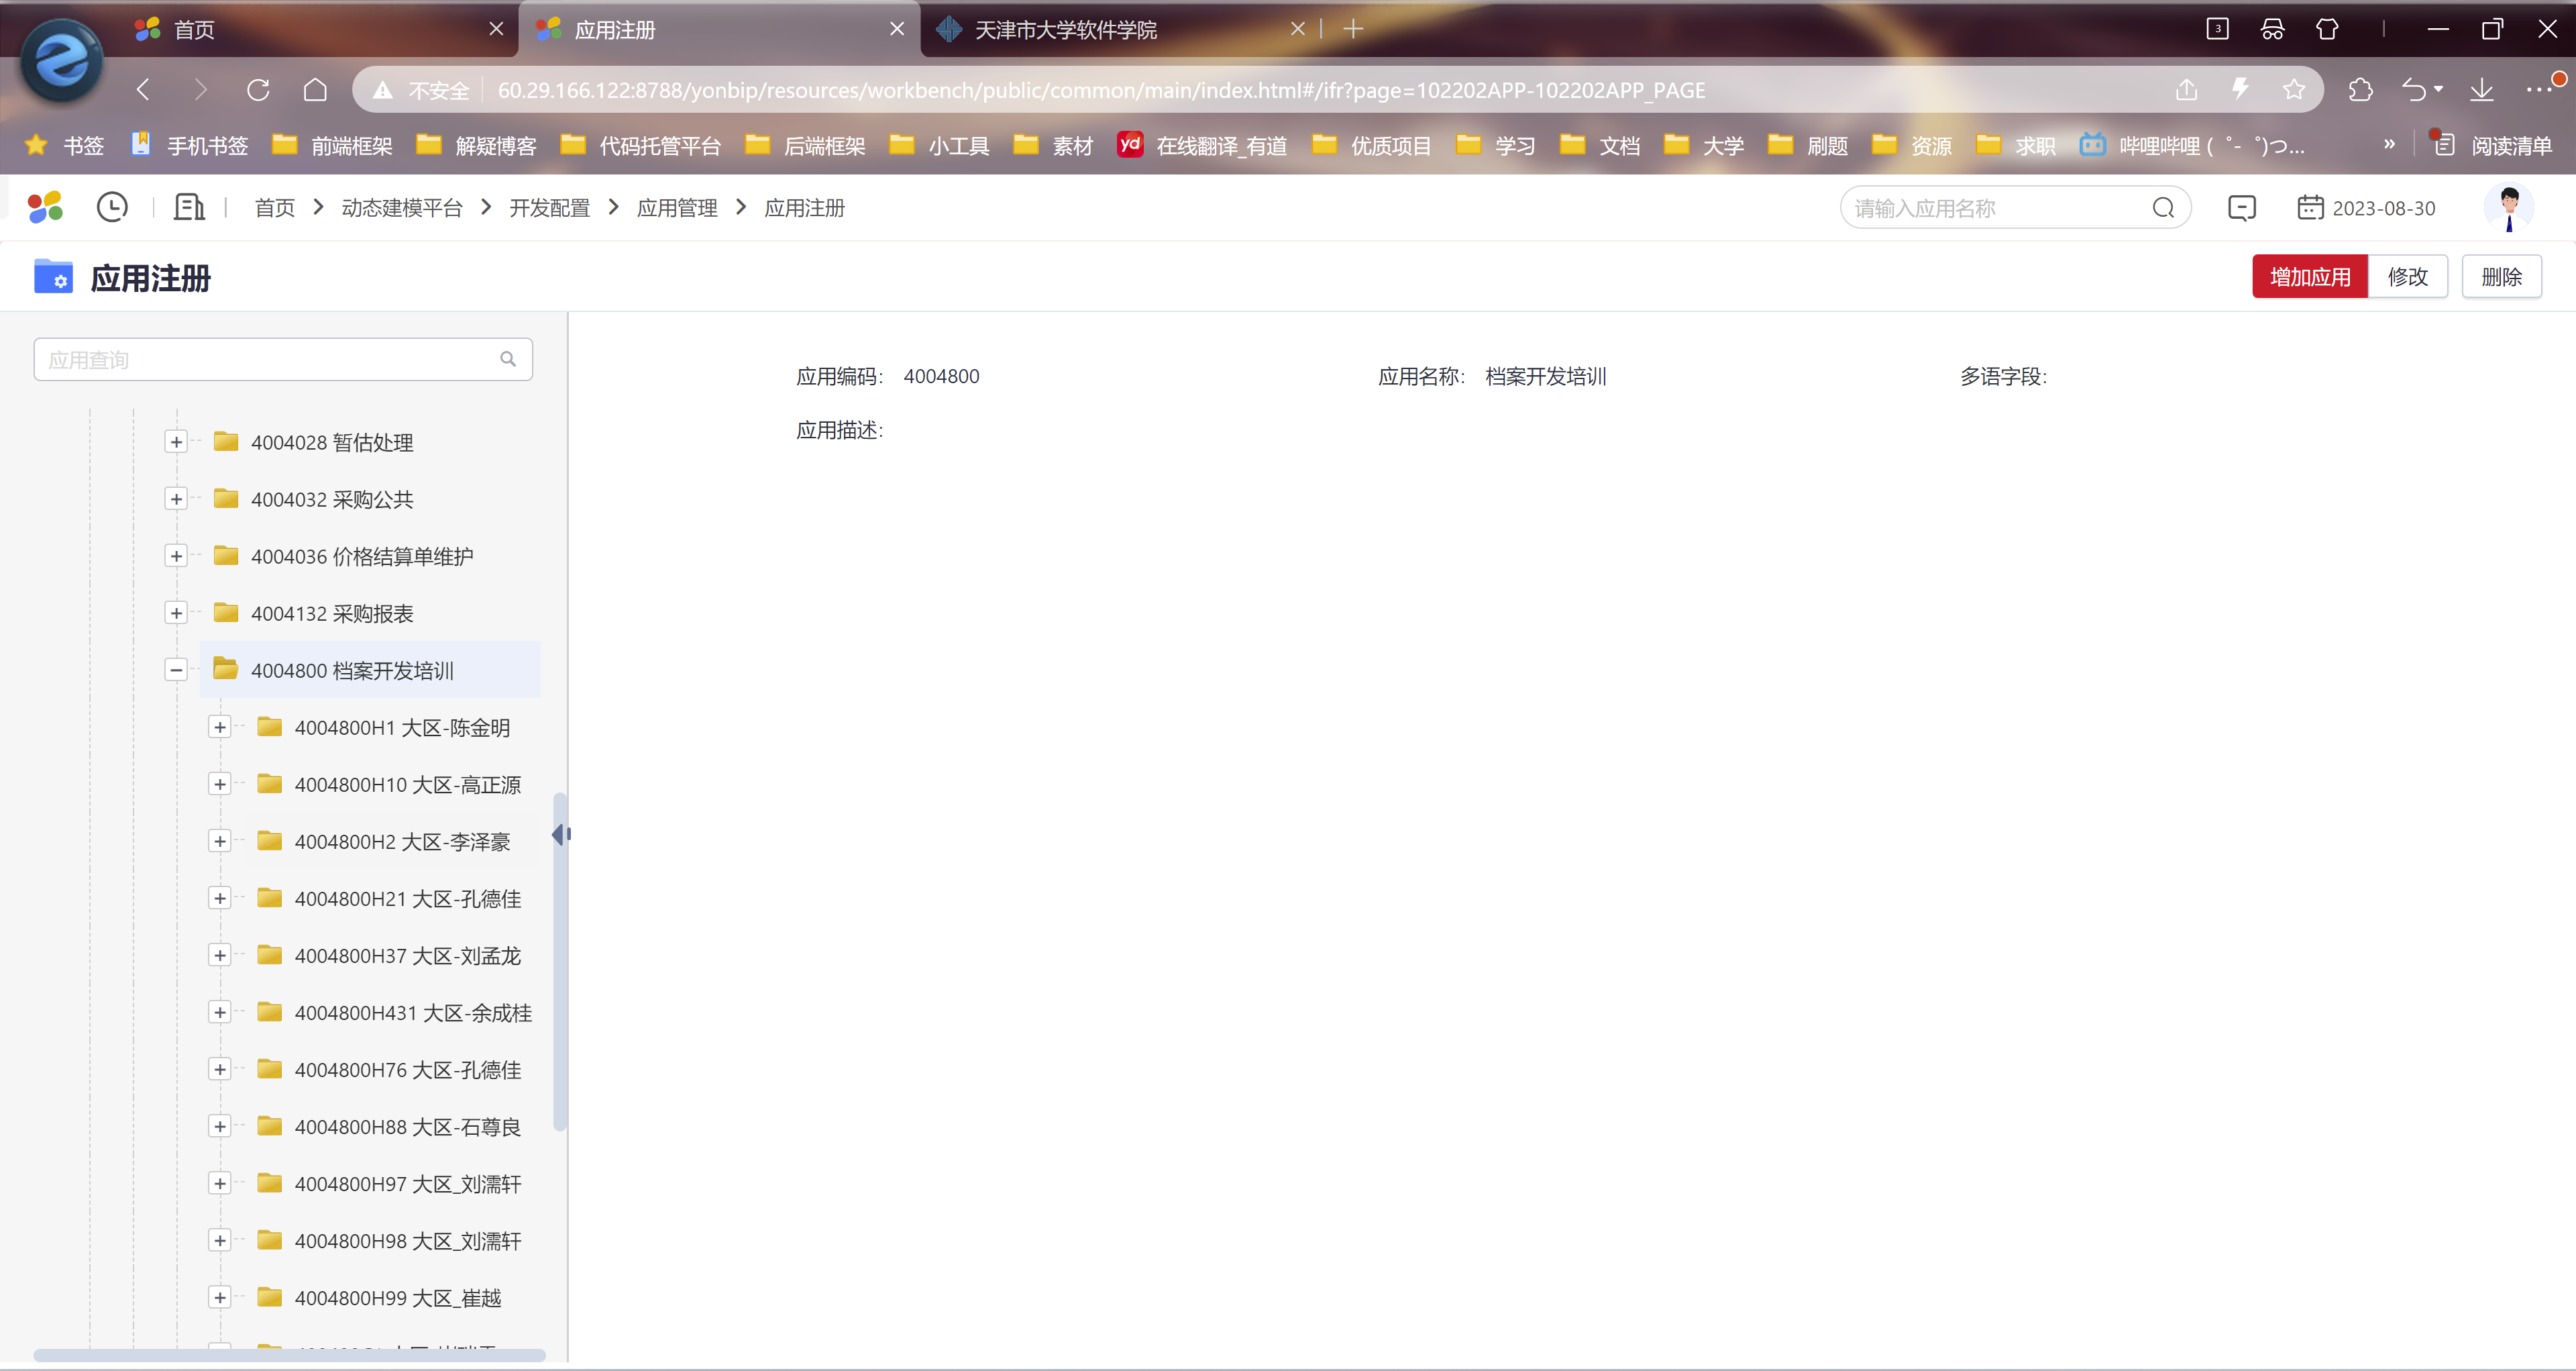Click the red 增加应用 button
This screenshot has width=2576, height=1371.
[x=2309, y=277]
